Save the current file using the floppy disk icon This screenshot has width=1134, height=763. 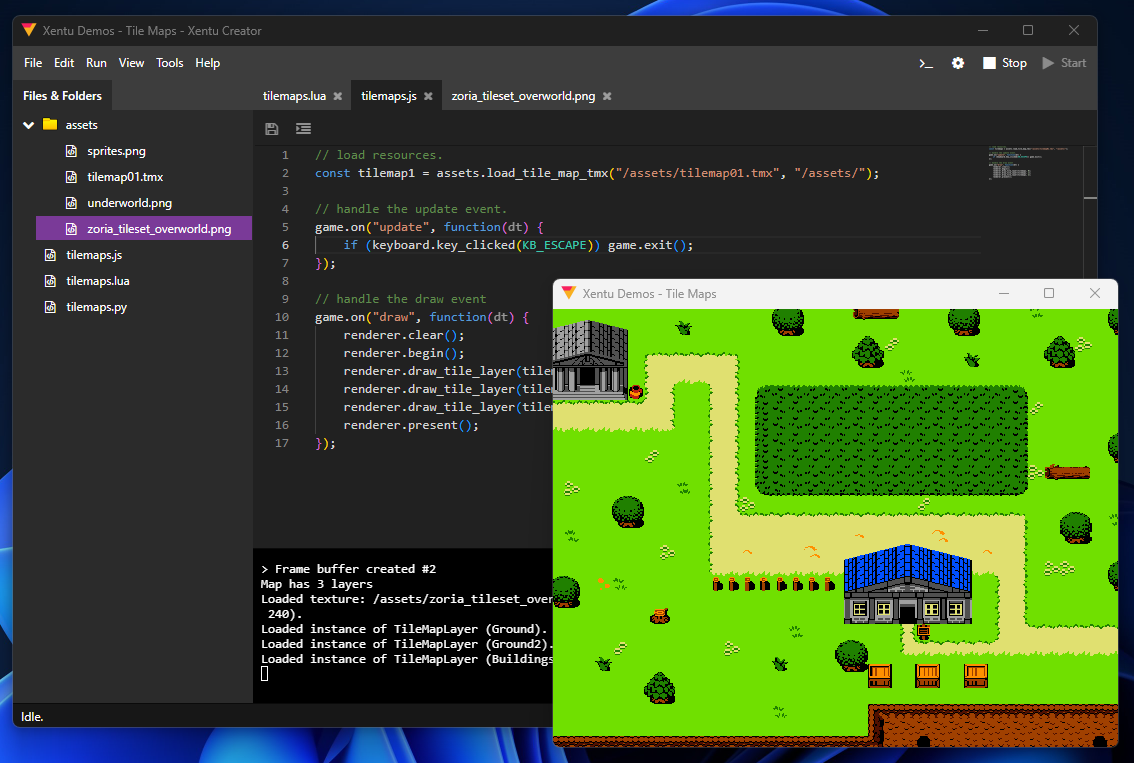tap(271, 128)
